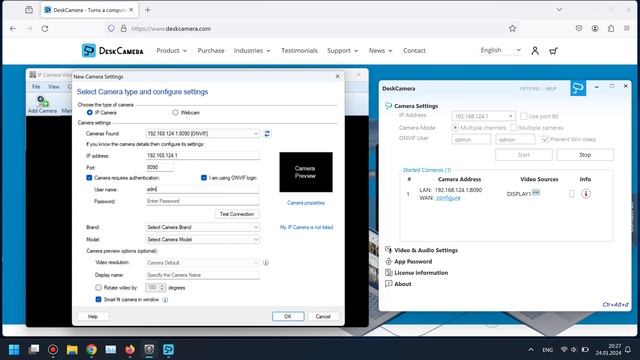The width and height of the screenshot is (640, 360).
Task: Open Select Camera Brand dropdown
Action: [202, 227]
